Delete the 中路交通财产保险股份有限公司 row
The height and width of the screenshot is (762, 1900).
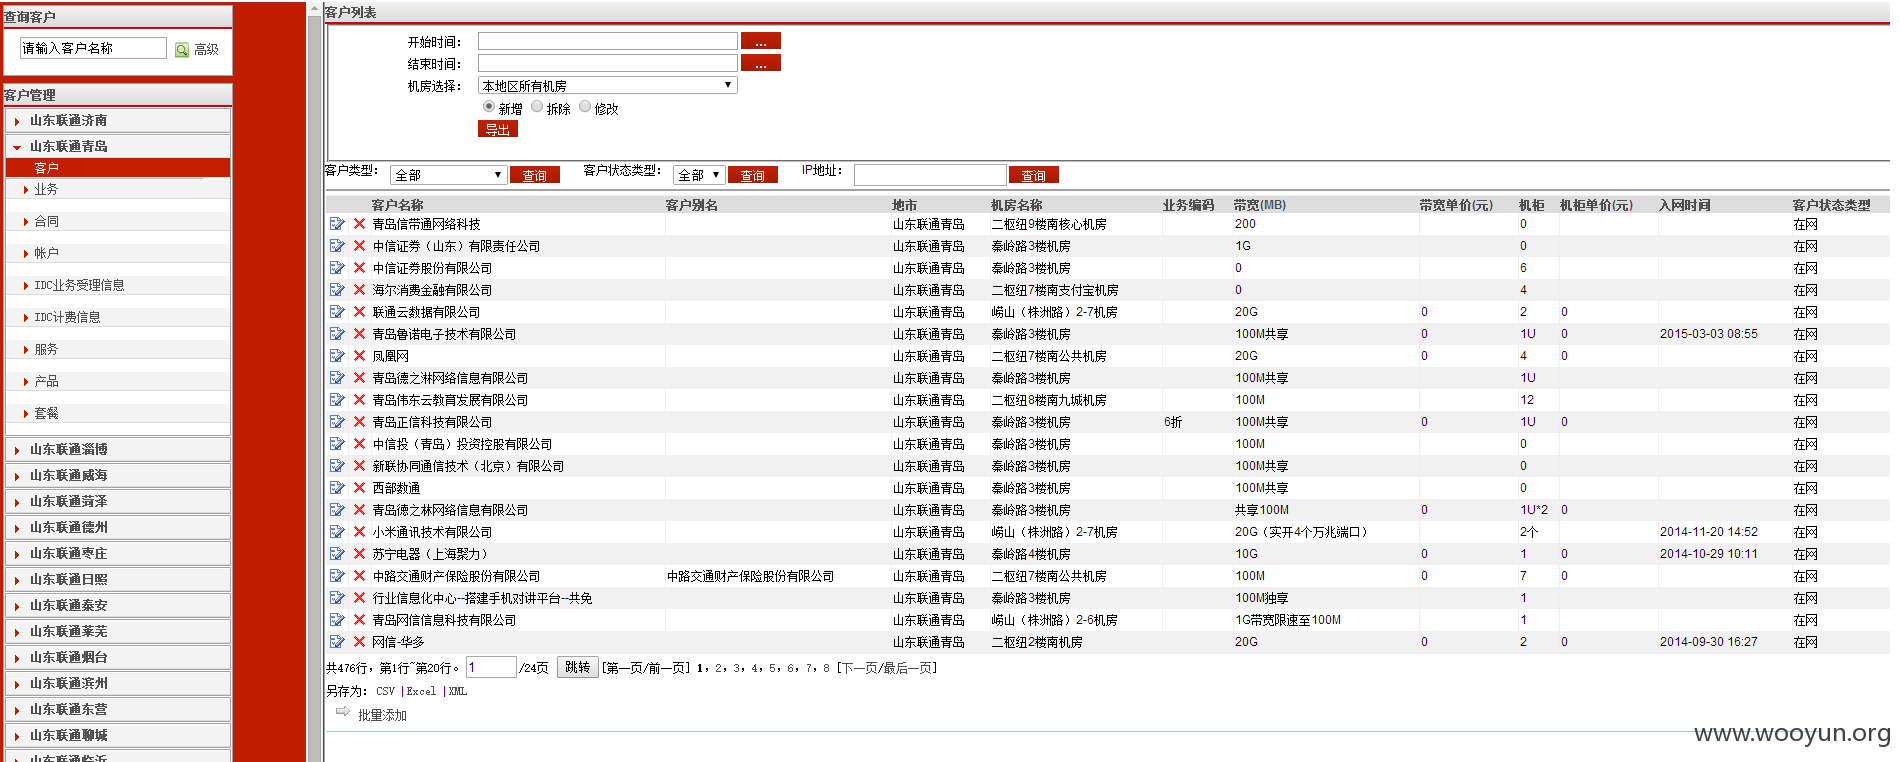(359, 576)
